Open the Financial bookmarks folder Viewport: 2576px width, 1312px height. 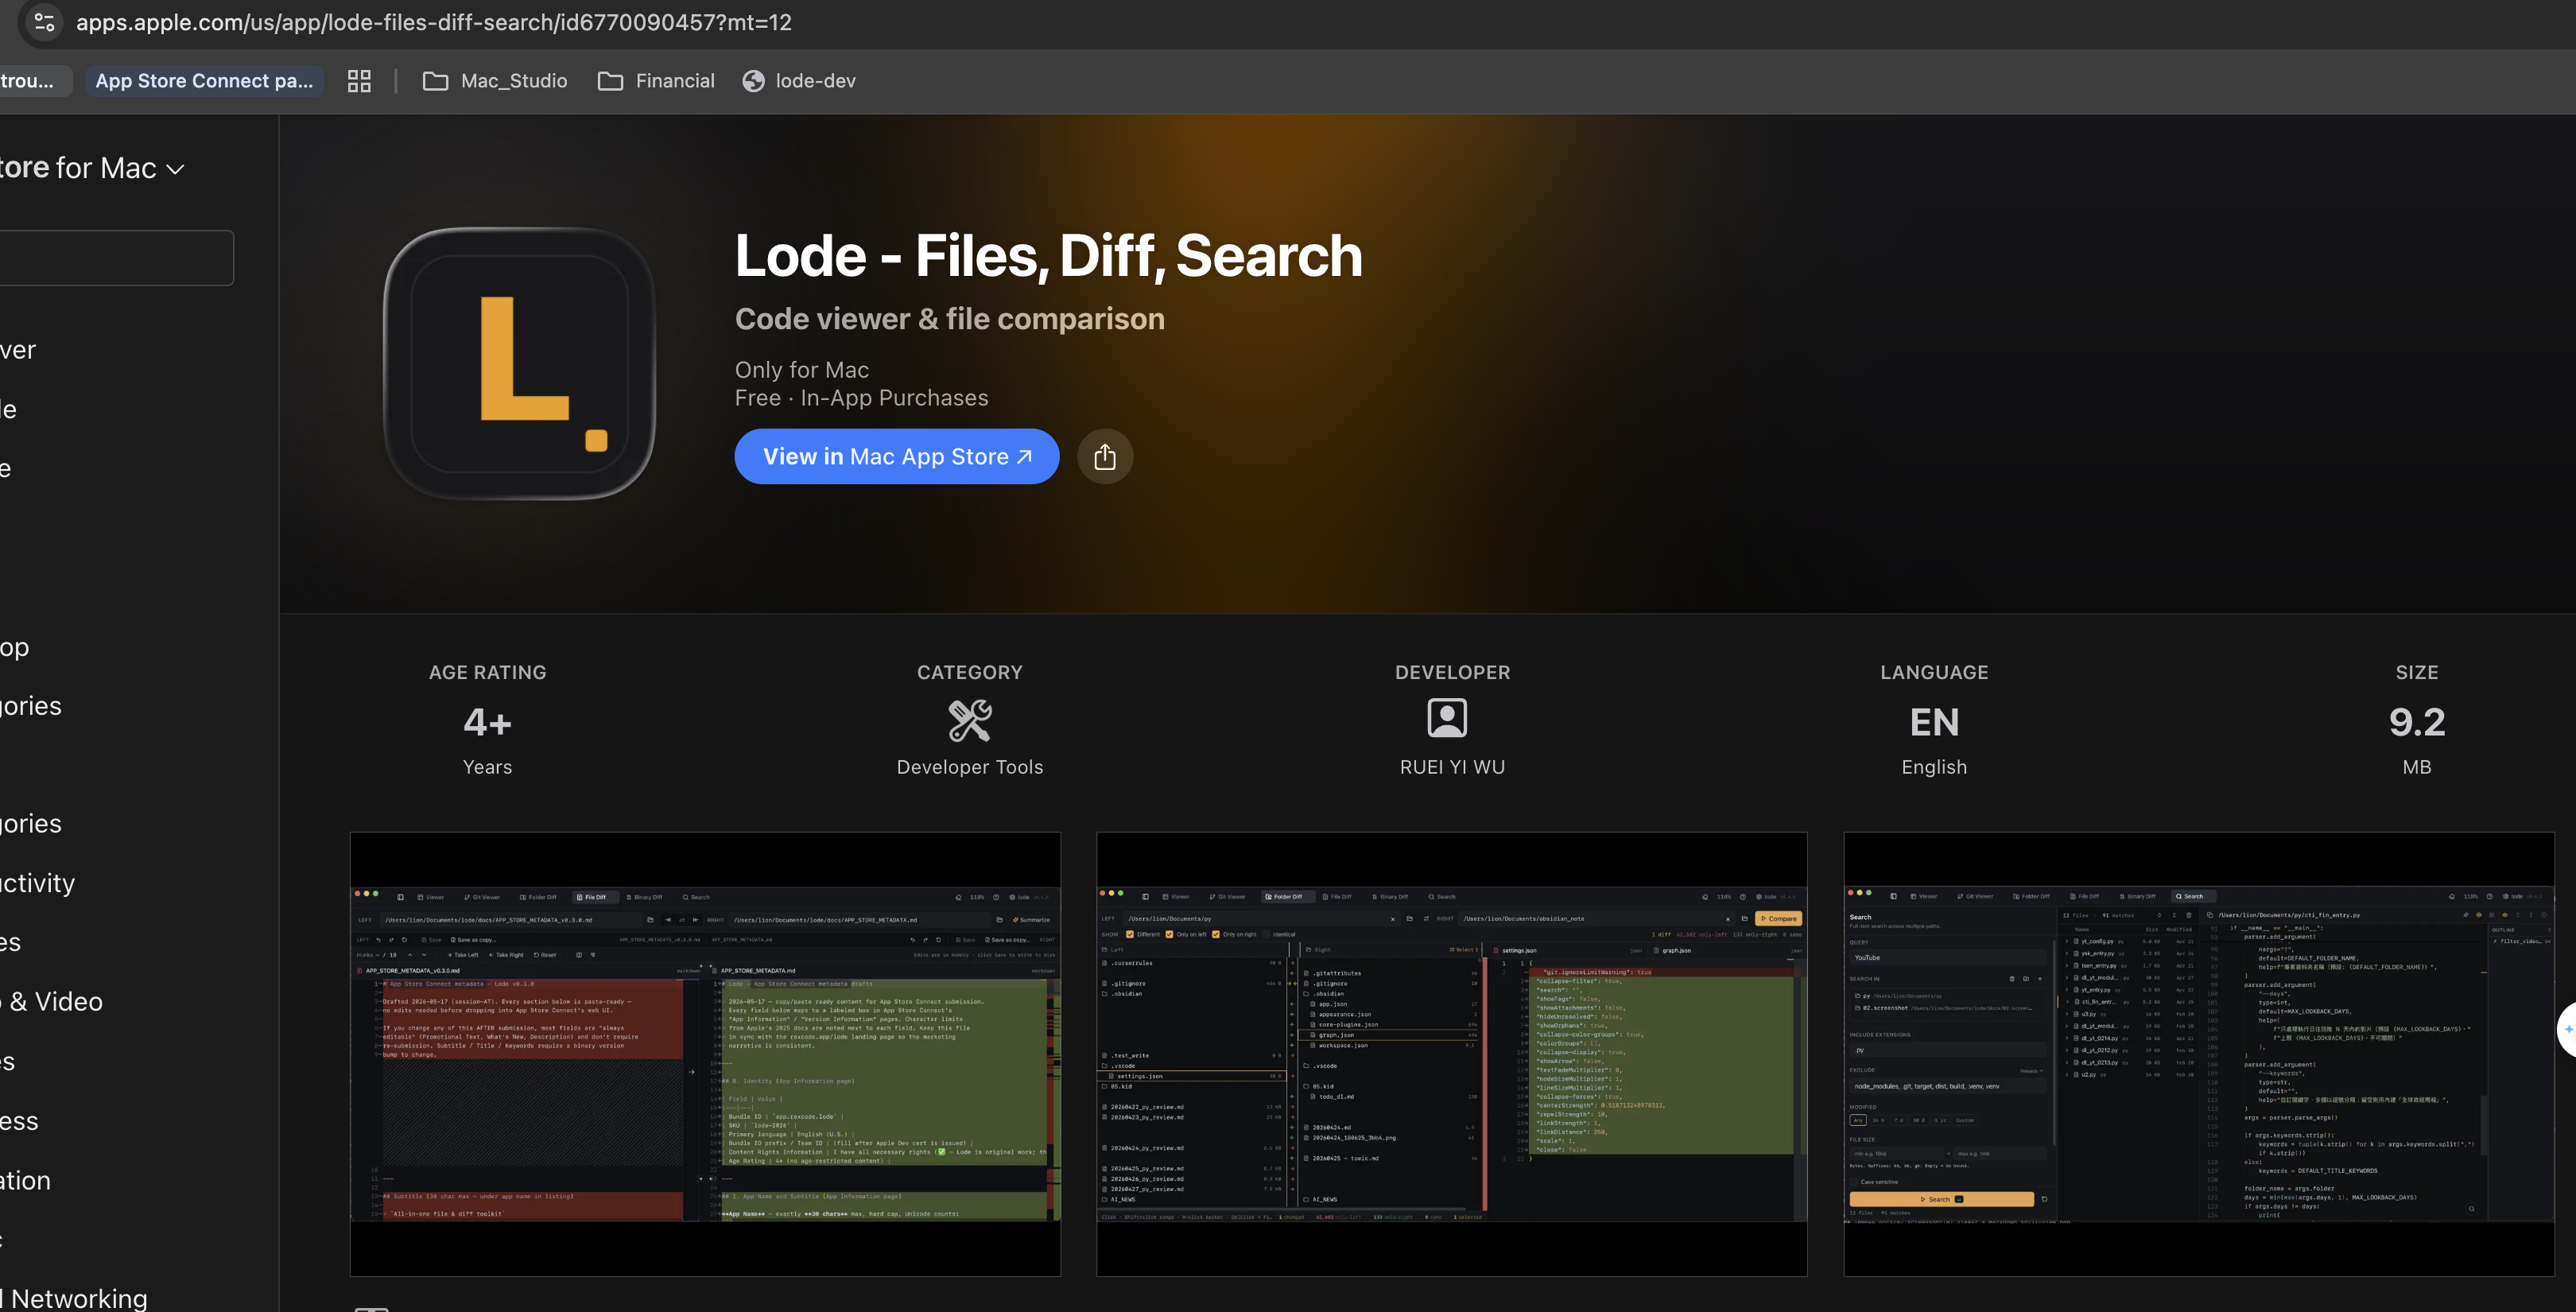click(656, 81)
